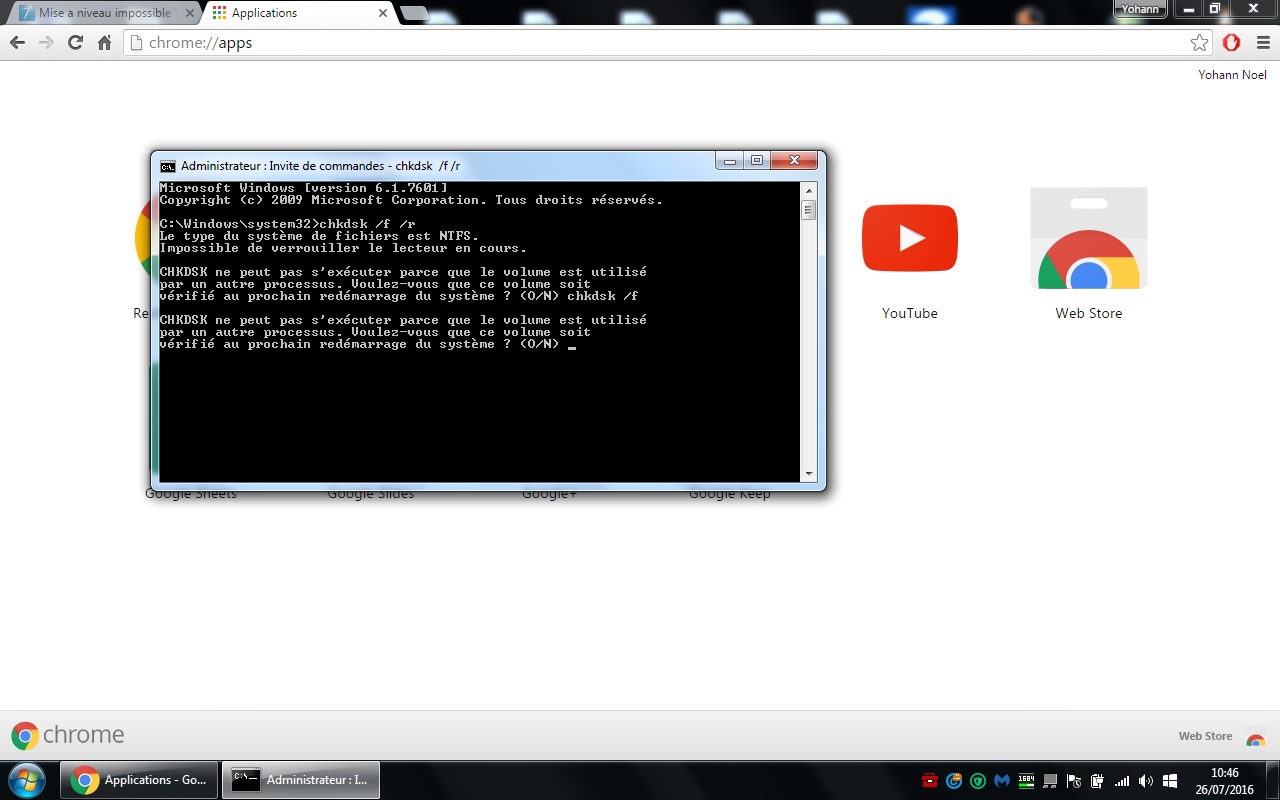This screenshot has height=800, width=1280.
Task: Go to the Chrome home page
Action: tap(104, 42)
